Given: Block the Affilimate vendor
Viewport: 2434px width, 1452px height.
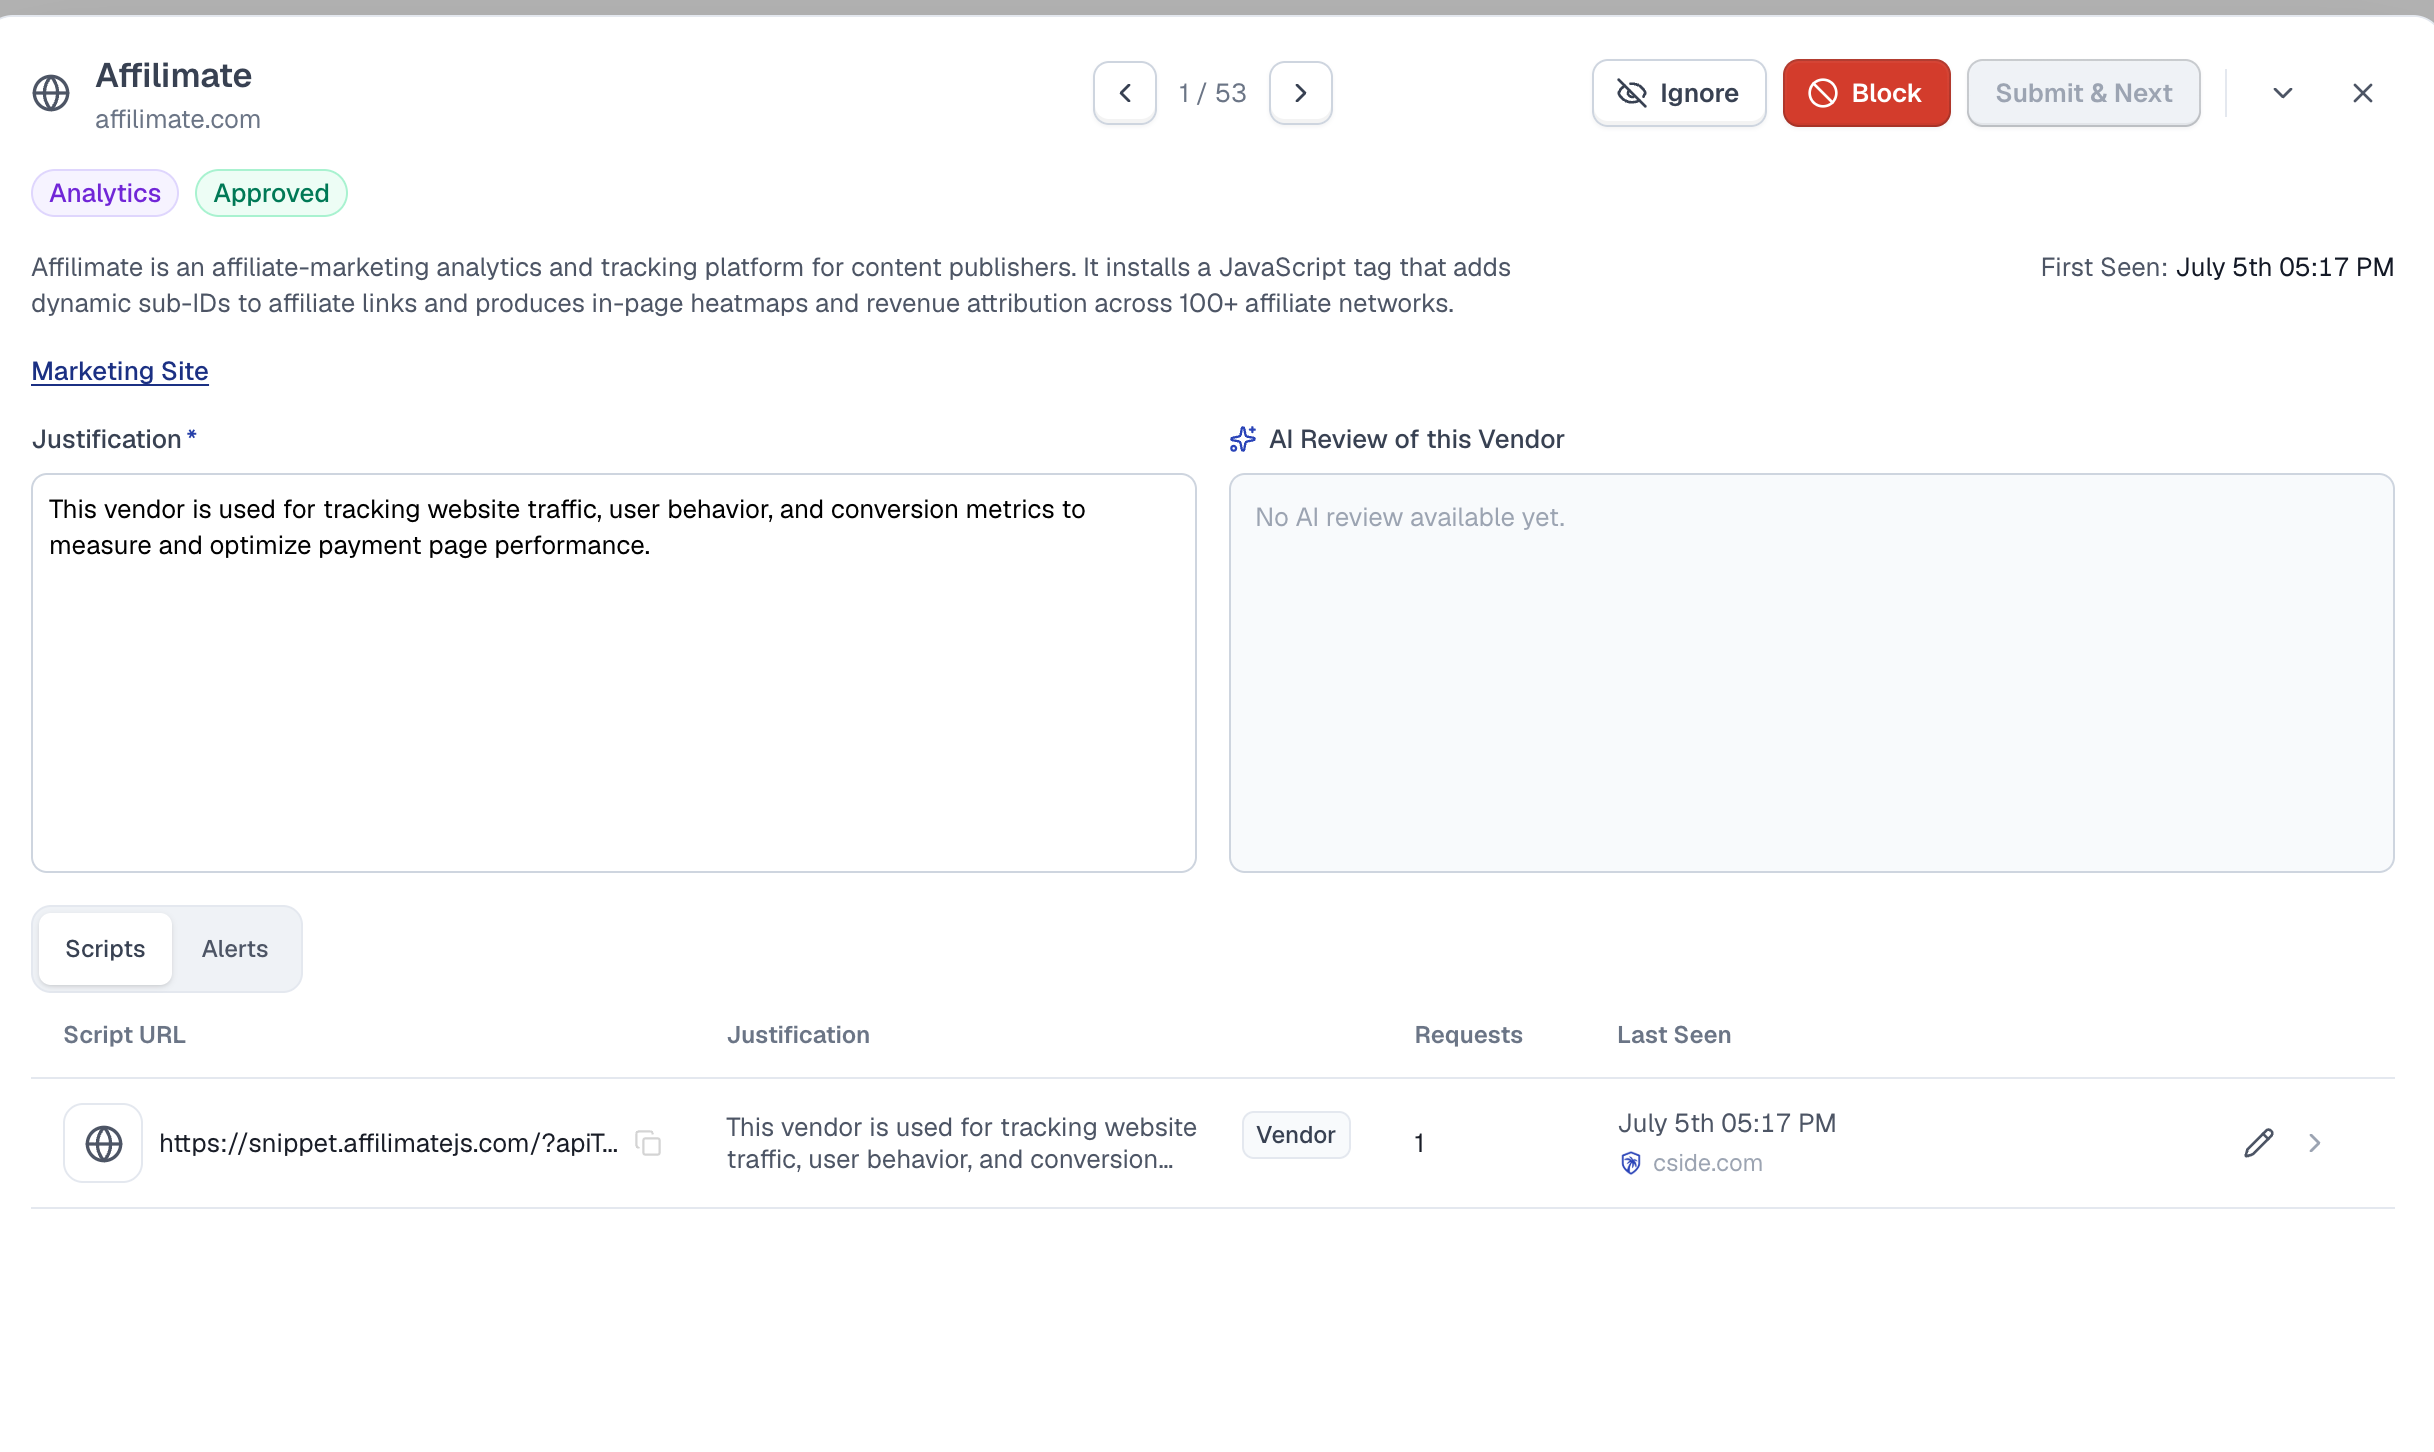Looking at the screenshot, I should pyautogui.click(x=1866, y=93).
